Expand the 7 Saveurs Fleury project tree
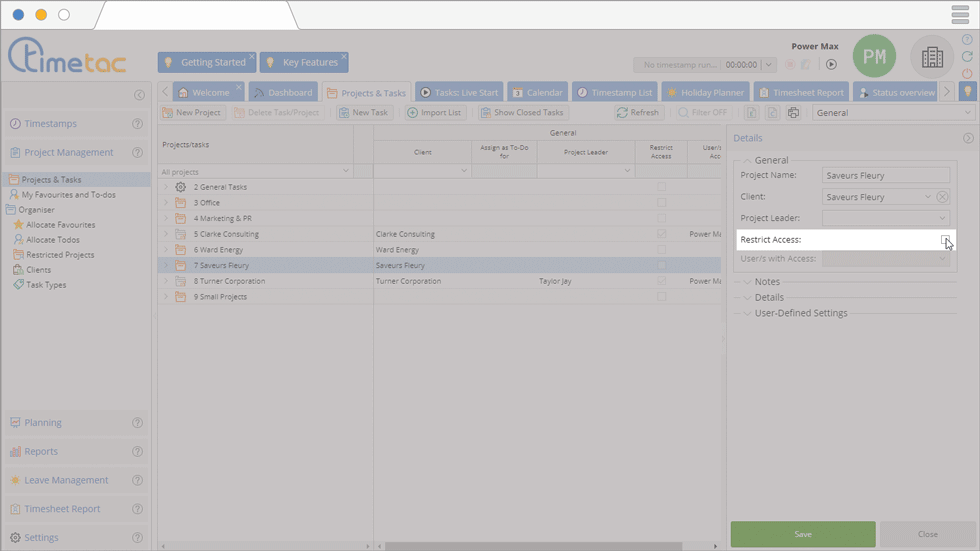This screenshot has height=551, width=980. [166, 266]
